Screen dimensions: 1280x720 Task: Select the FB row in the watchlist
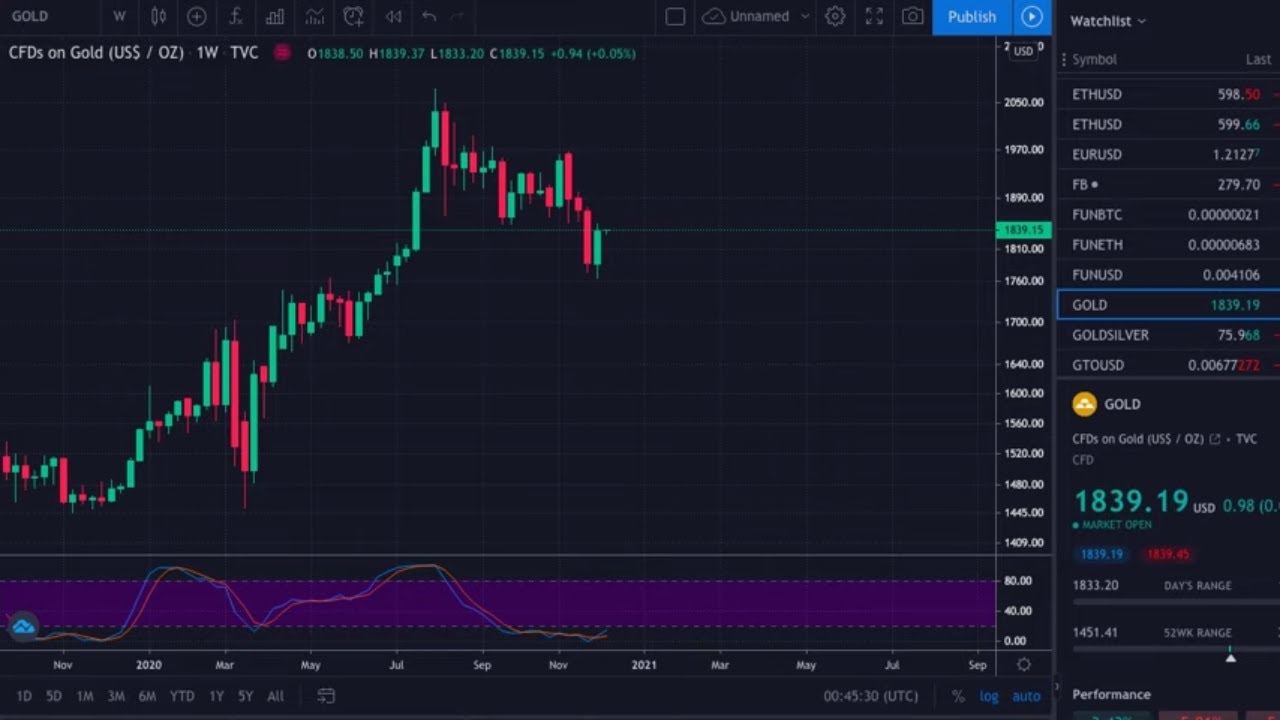(1168, 184)
